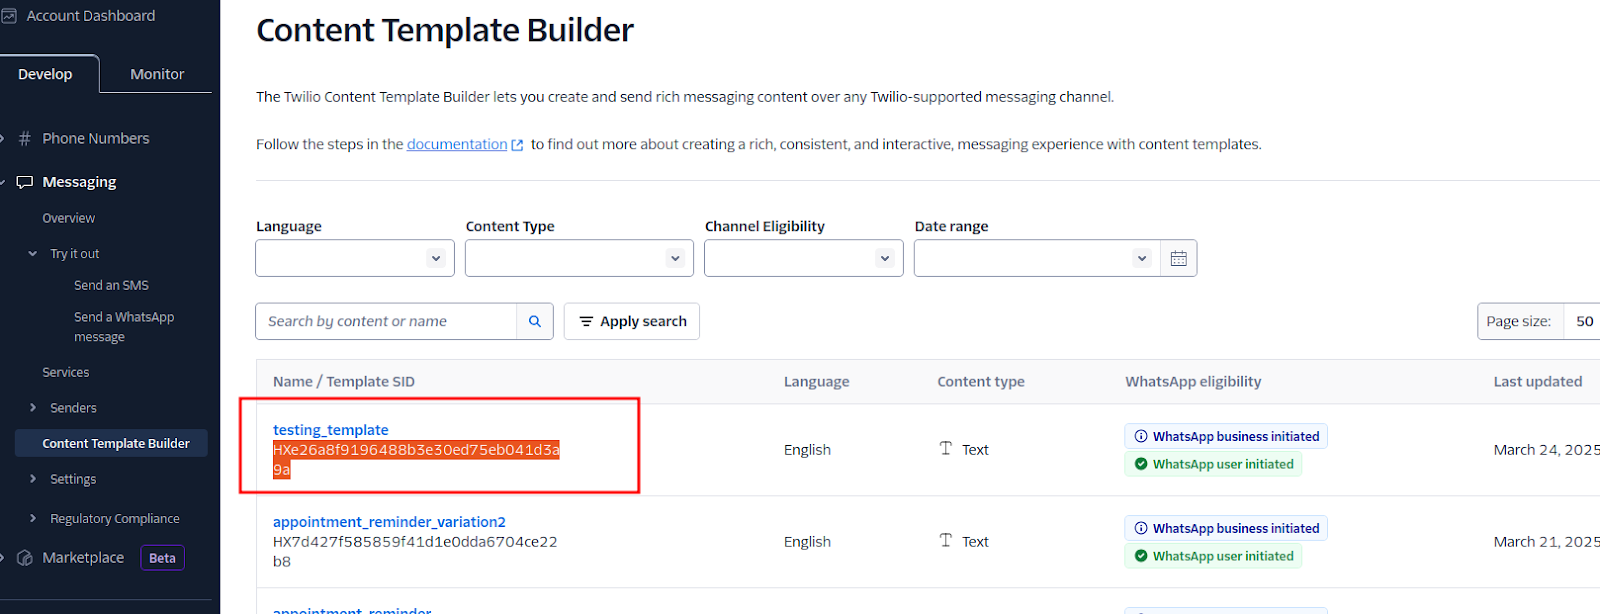The width and height of the screenshot is (1600, 614).
Task: Click the highlighted testing_template SID text
Action: (416, 460)
